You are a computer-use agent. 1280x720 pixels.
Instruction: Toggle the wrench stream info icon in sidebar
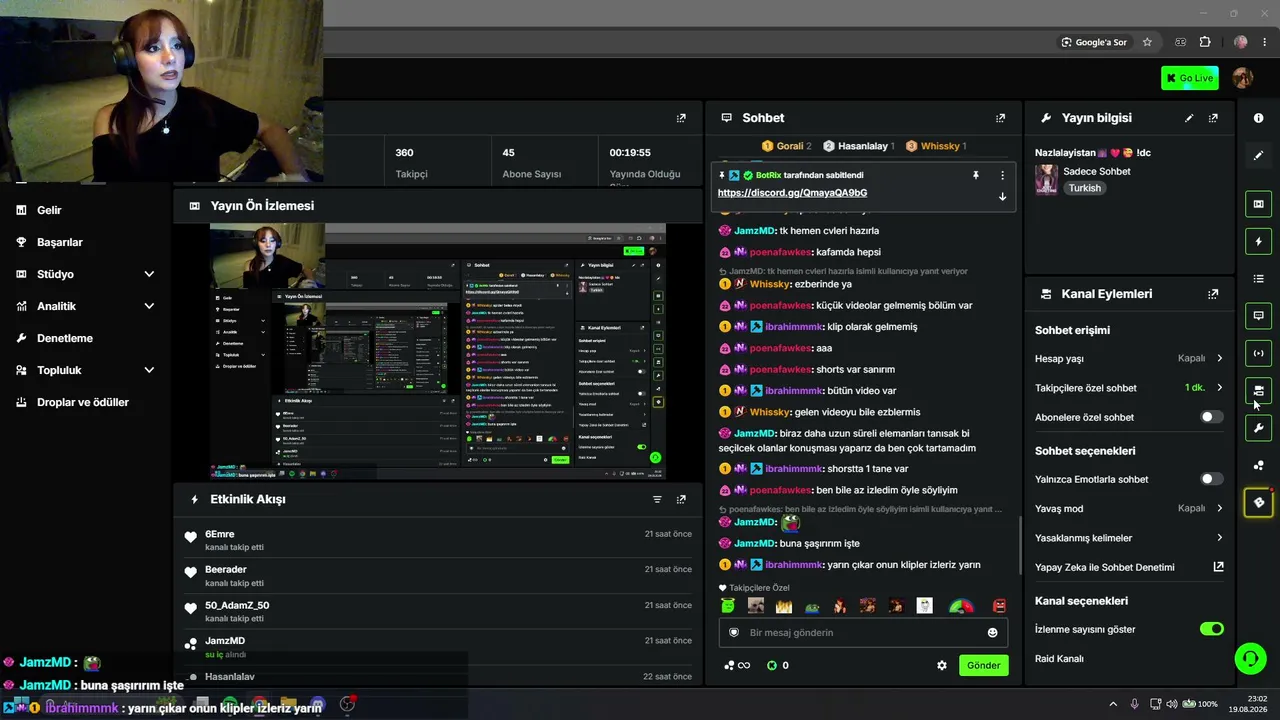pos(1259,428)
